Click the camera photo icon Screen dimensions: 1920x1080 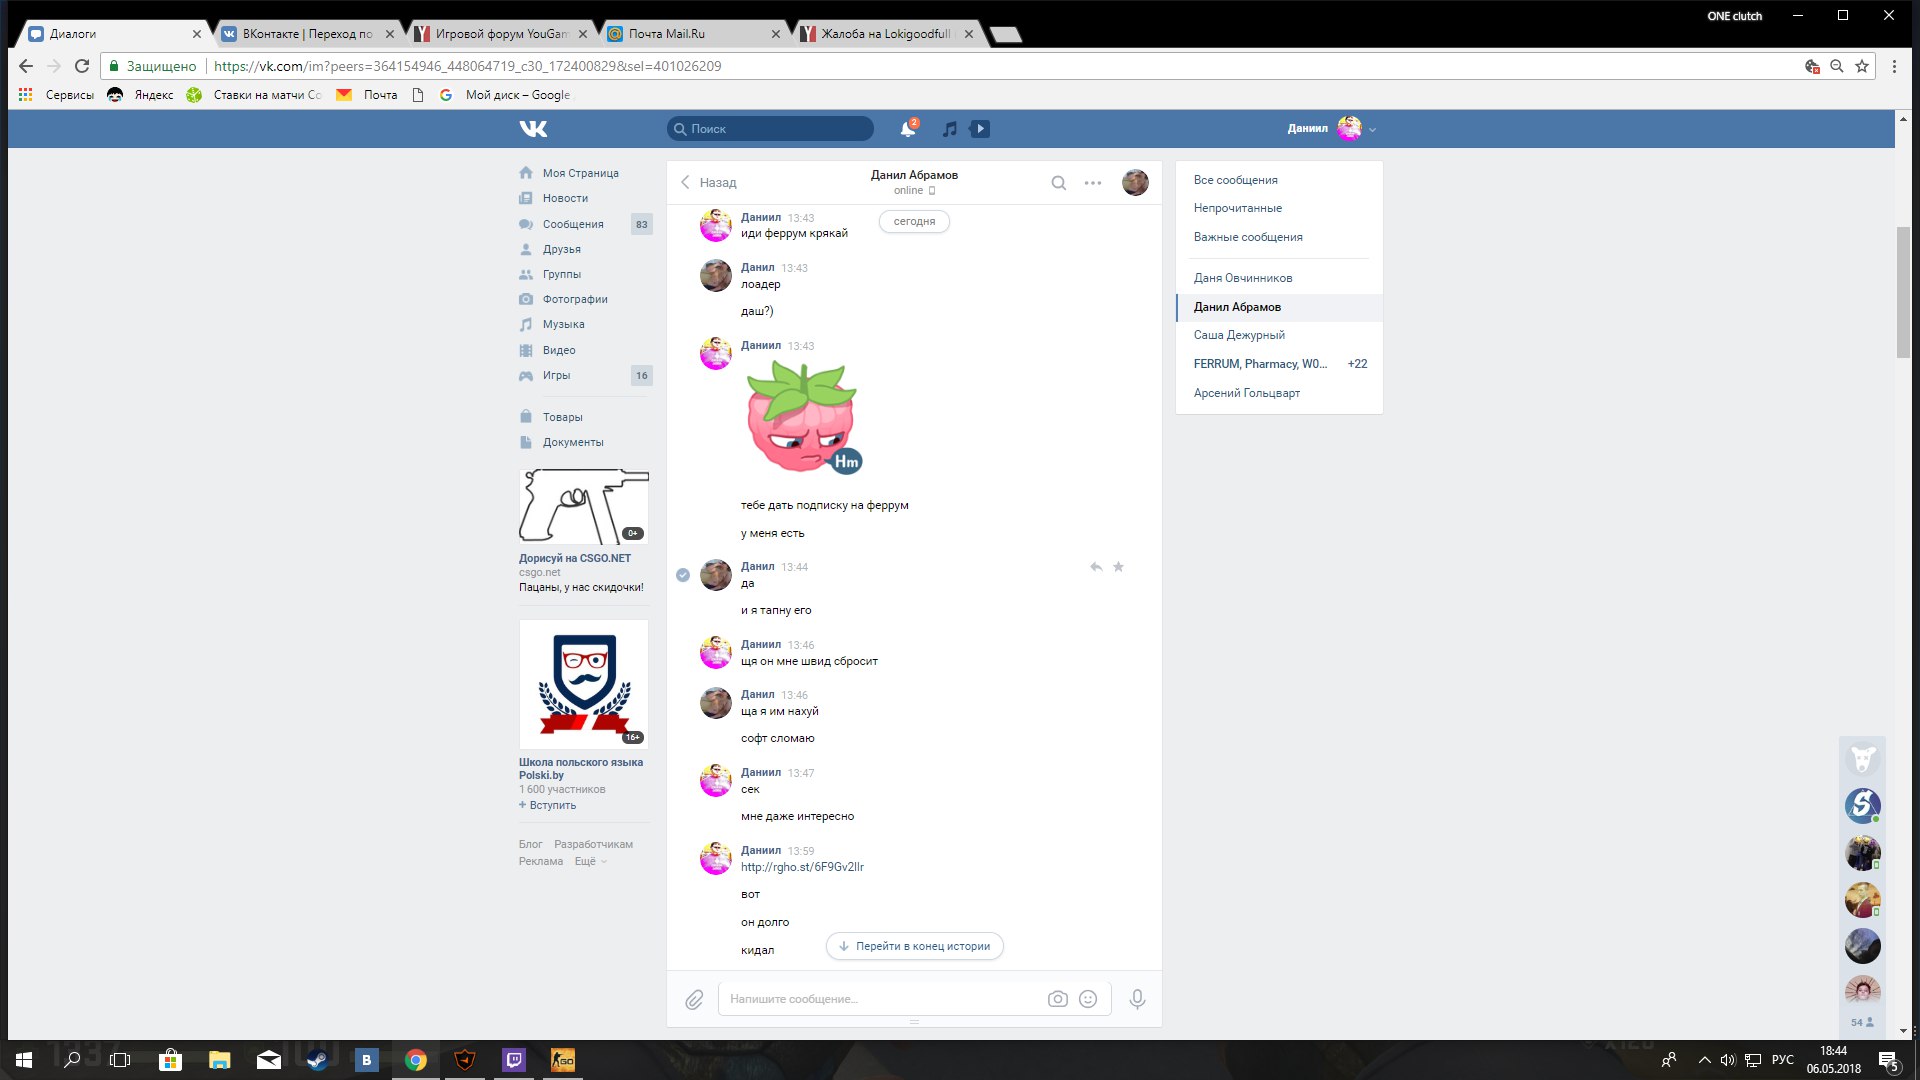pyautogui.click(x=1057, y=999)
